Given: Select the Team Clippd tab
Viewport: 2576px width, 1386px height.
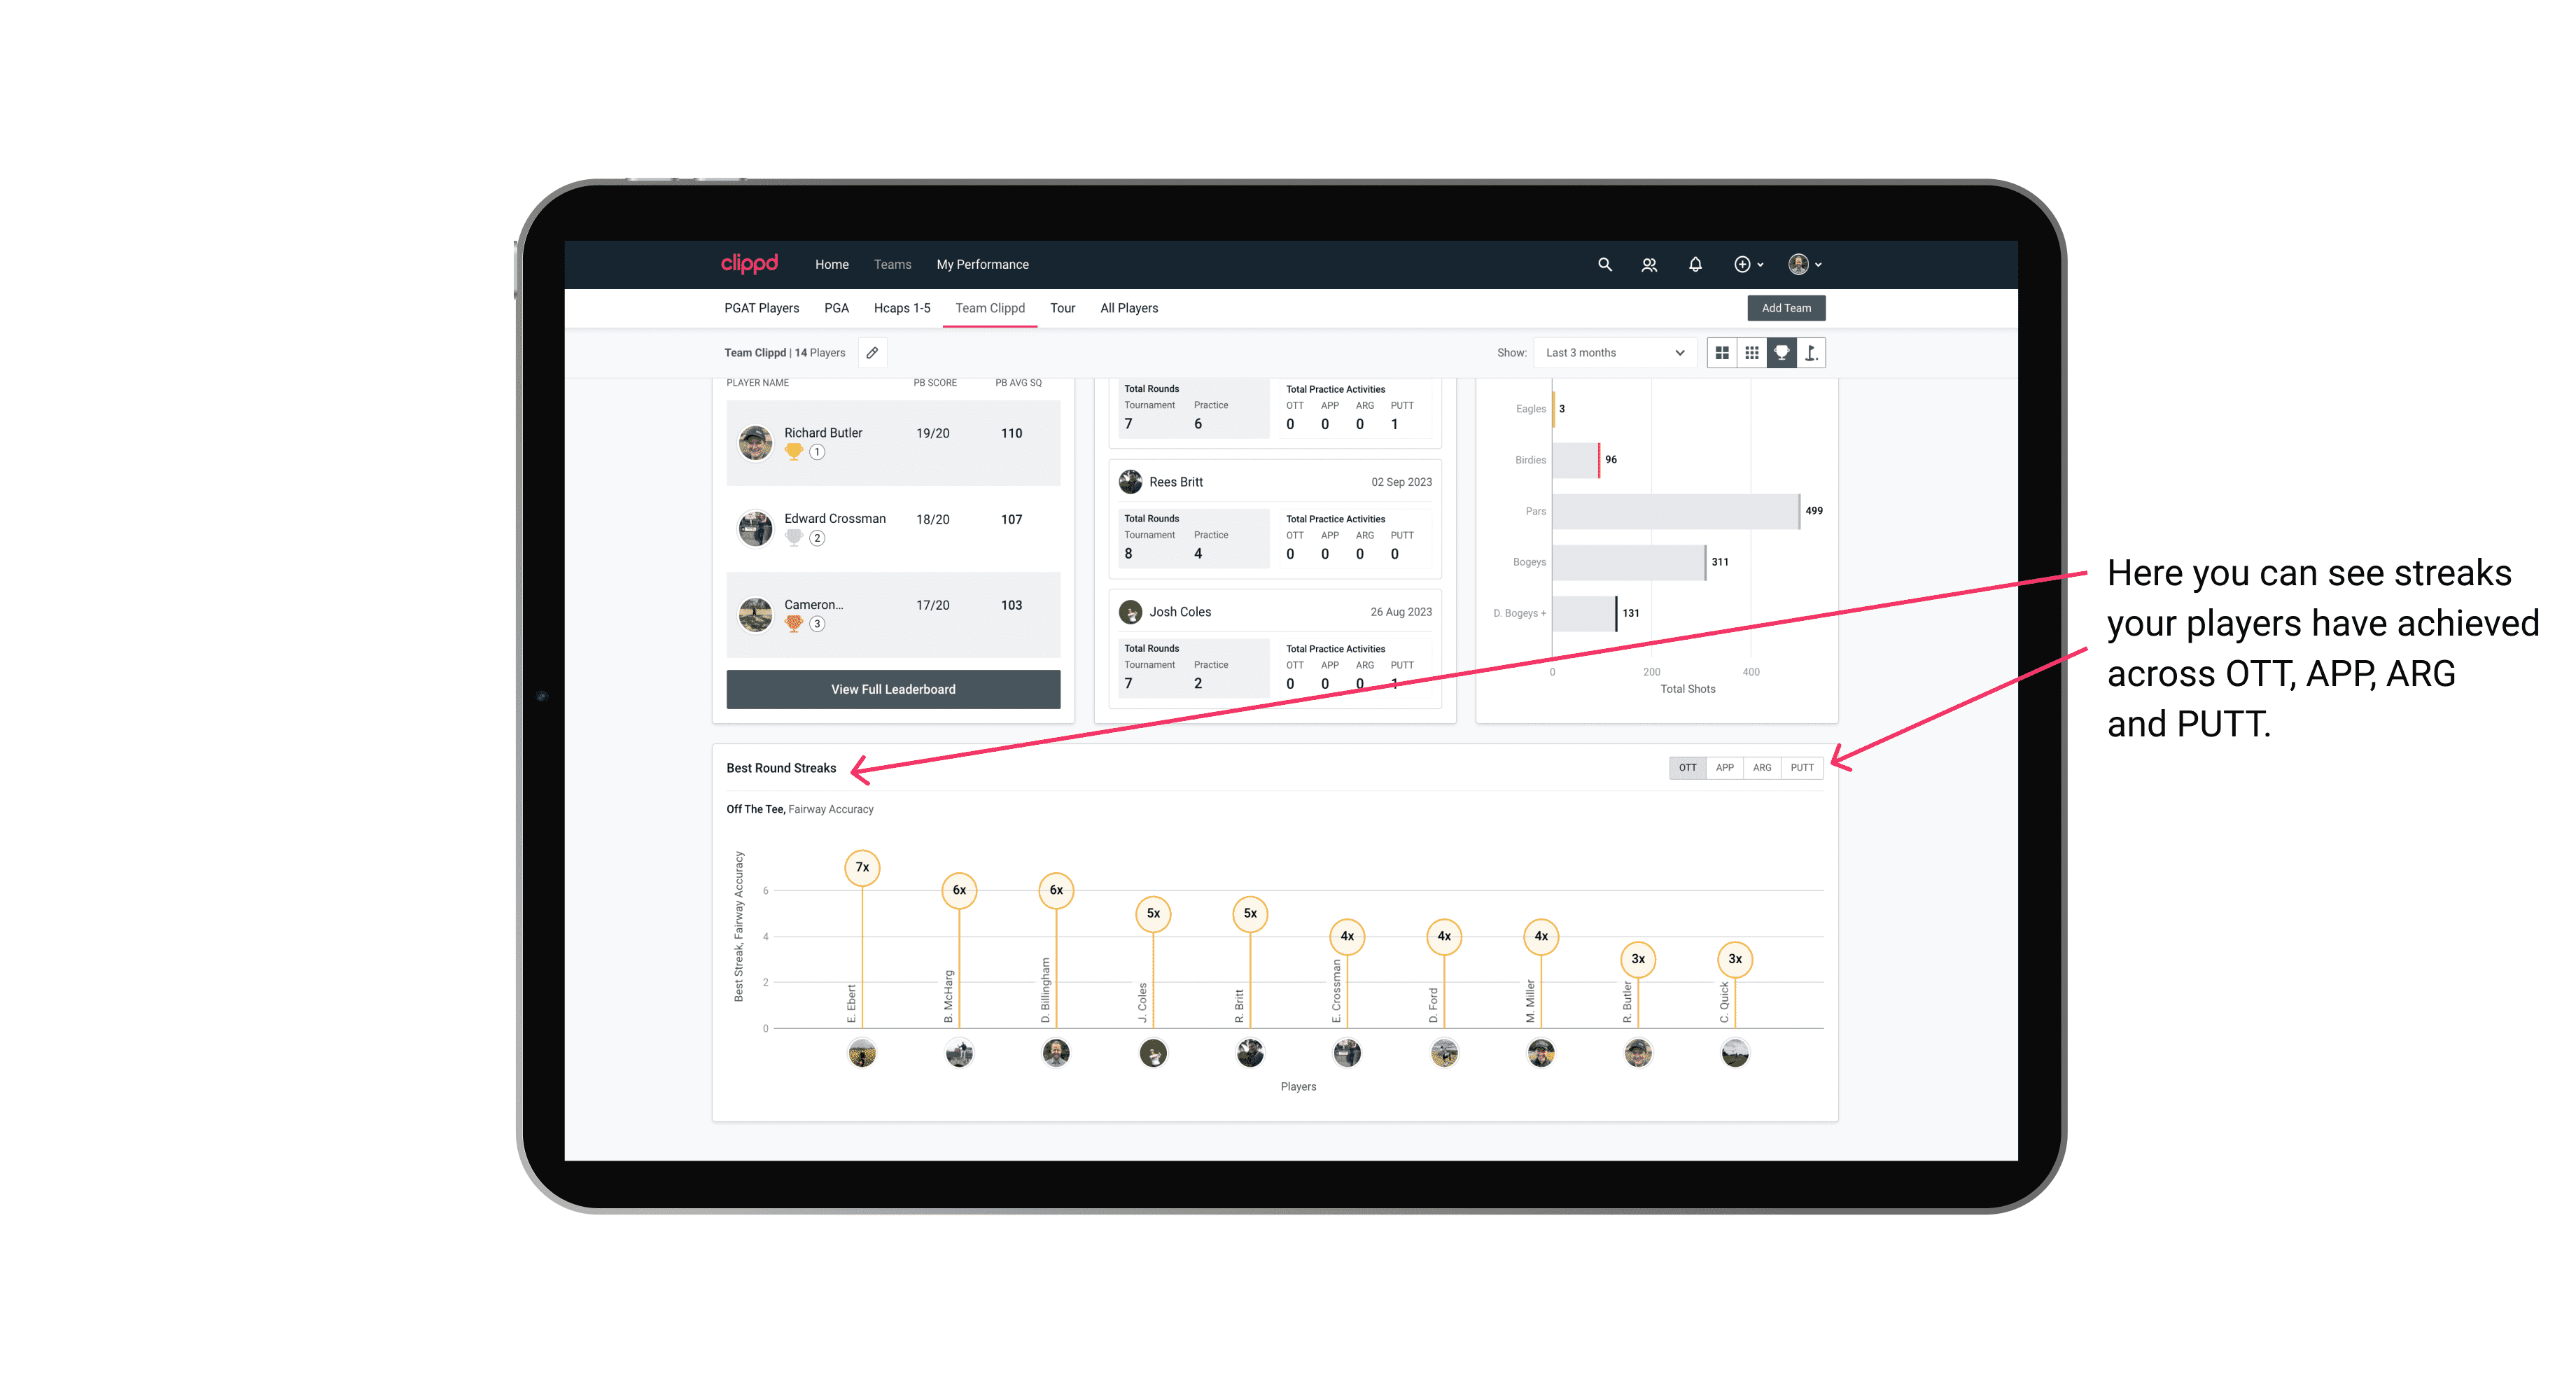Looking at the screenshot, I should click(x=990, y=309).
